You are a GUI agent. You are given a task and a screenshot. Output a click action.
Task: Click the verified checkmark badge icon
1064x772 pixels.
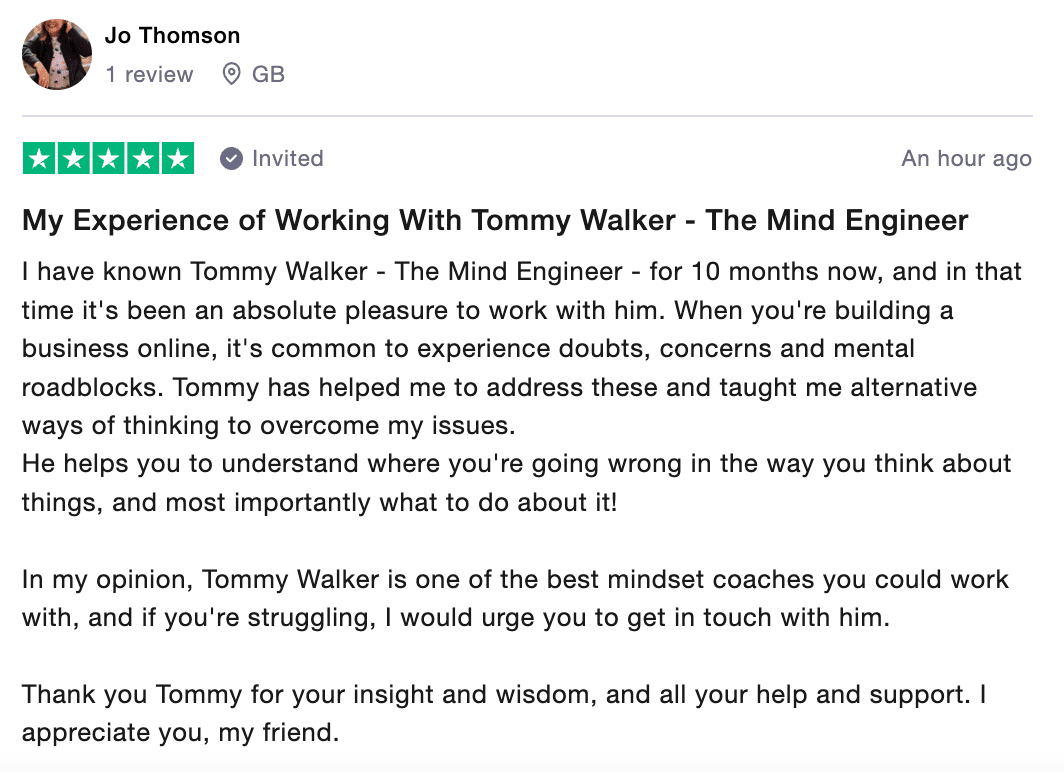tap(231, 159)
